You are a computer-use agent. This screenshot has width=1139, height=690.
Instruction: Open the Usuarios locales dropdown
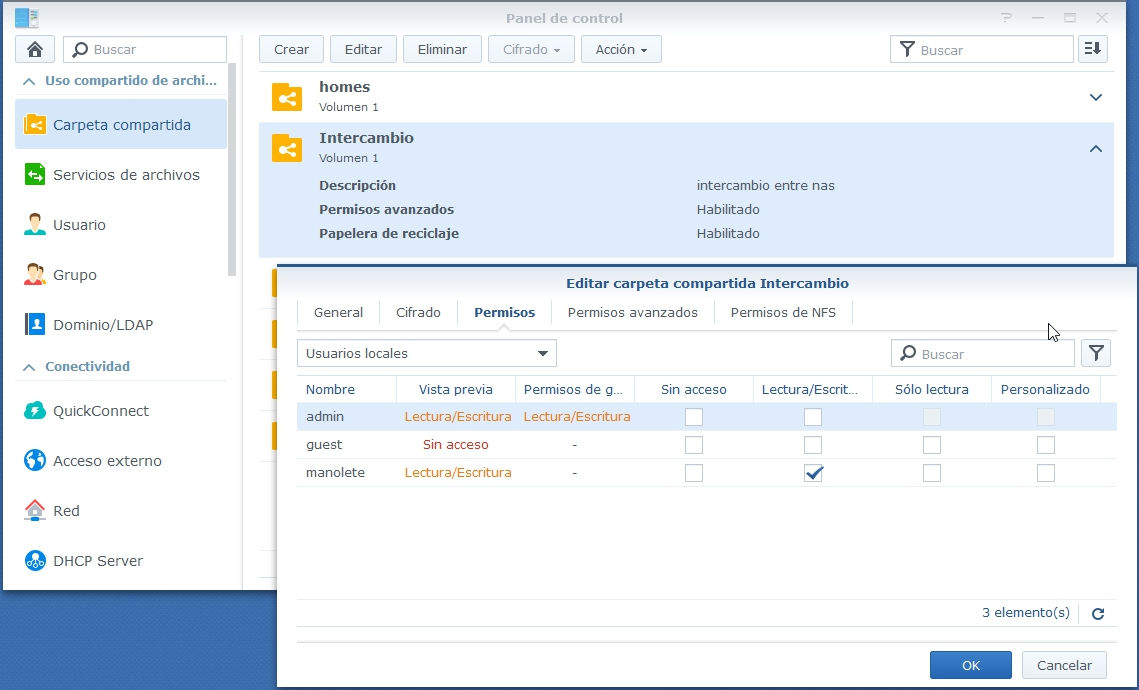(x=427, y=353)
